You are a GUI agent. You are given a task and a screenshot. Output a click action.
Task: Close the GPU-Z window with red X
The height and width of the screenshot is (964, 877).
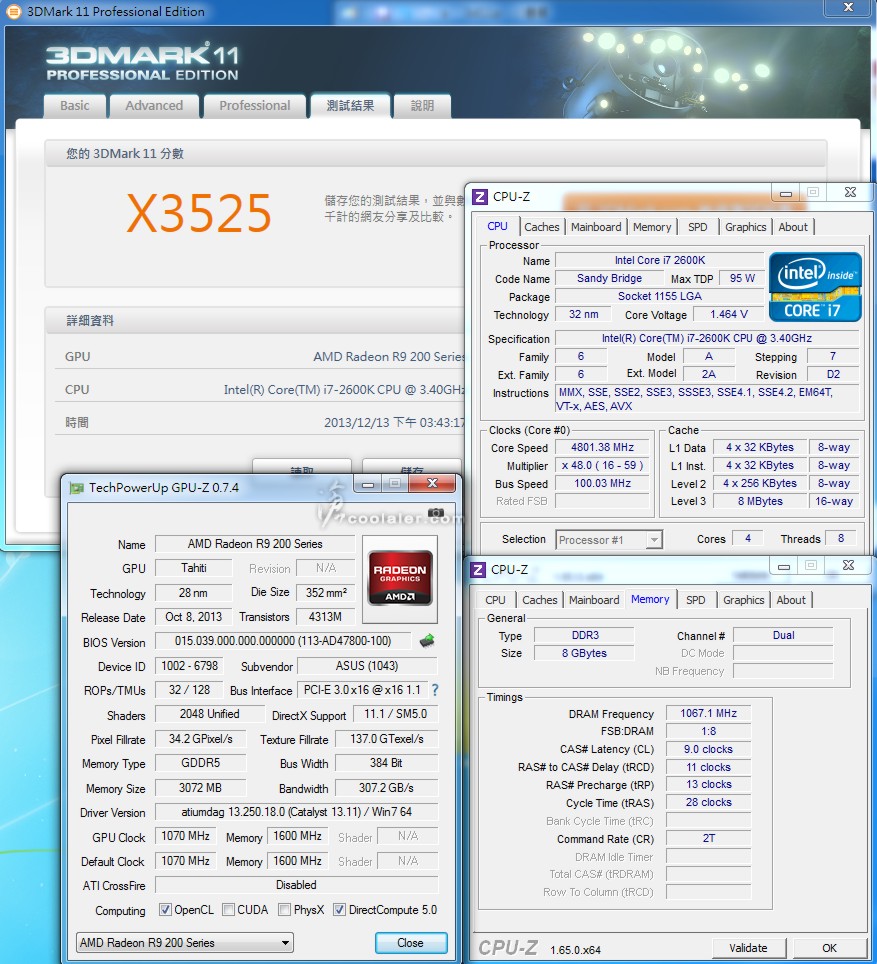[432, 483]
